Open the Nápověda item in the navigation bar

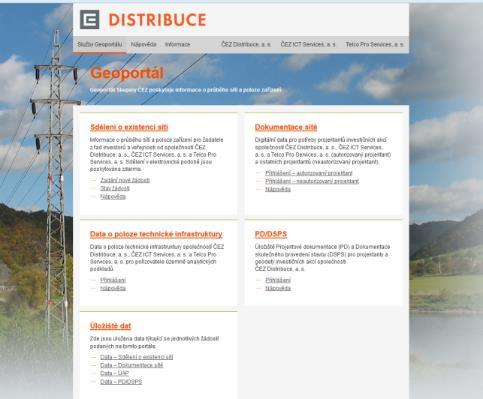click(144, 44)
